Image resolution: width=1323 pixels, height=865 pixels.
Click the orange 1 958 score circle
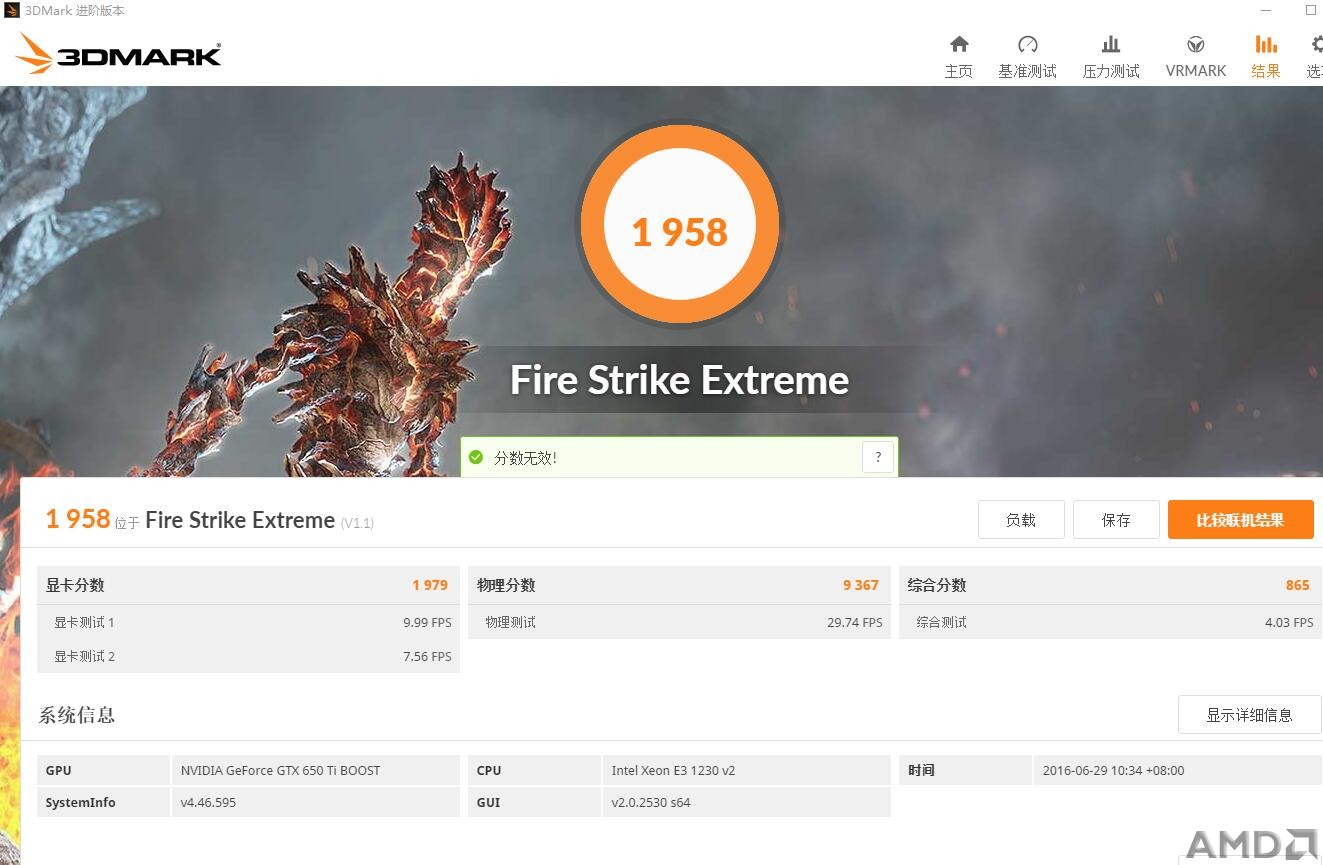coord(679,224)
